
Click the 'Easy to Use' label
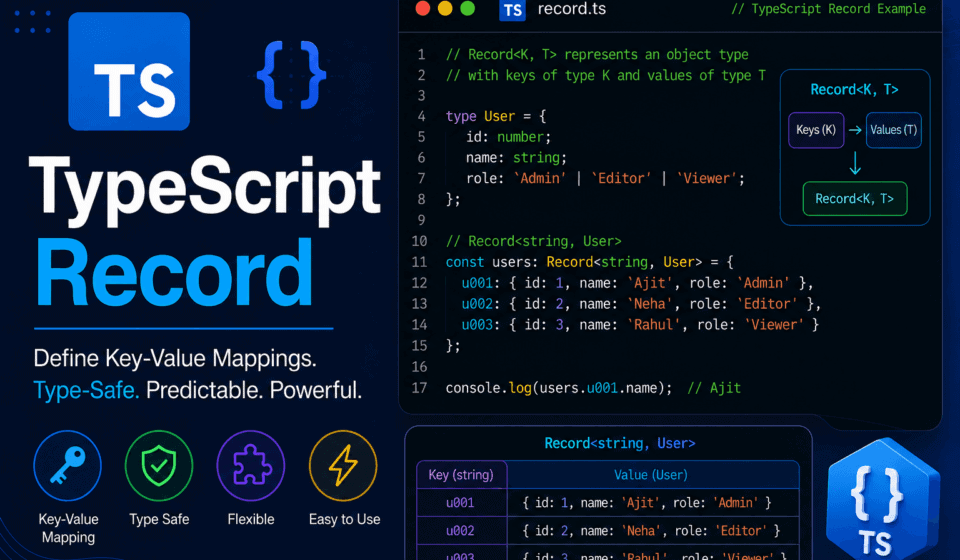(x=345, y=519)
